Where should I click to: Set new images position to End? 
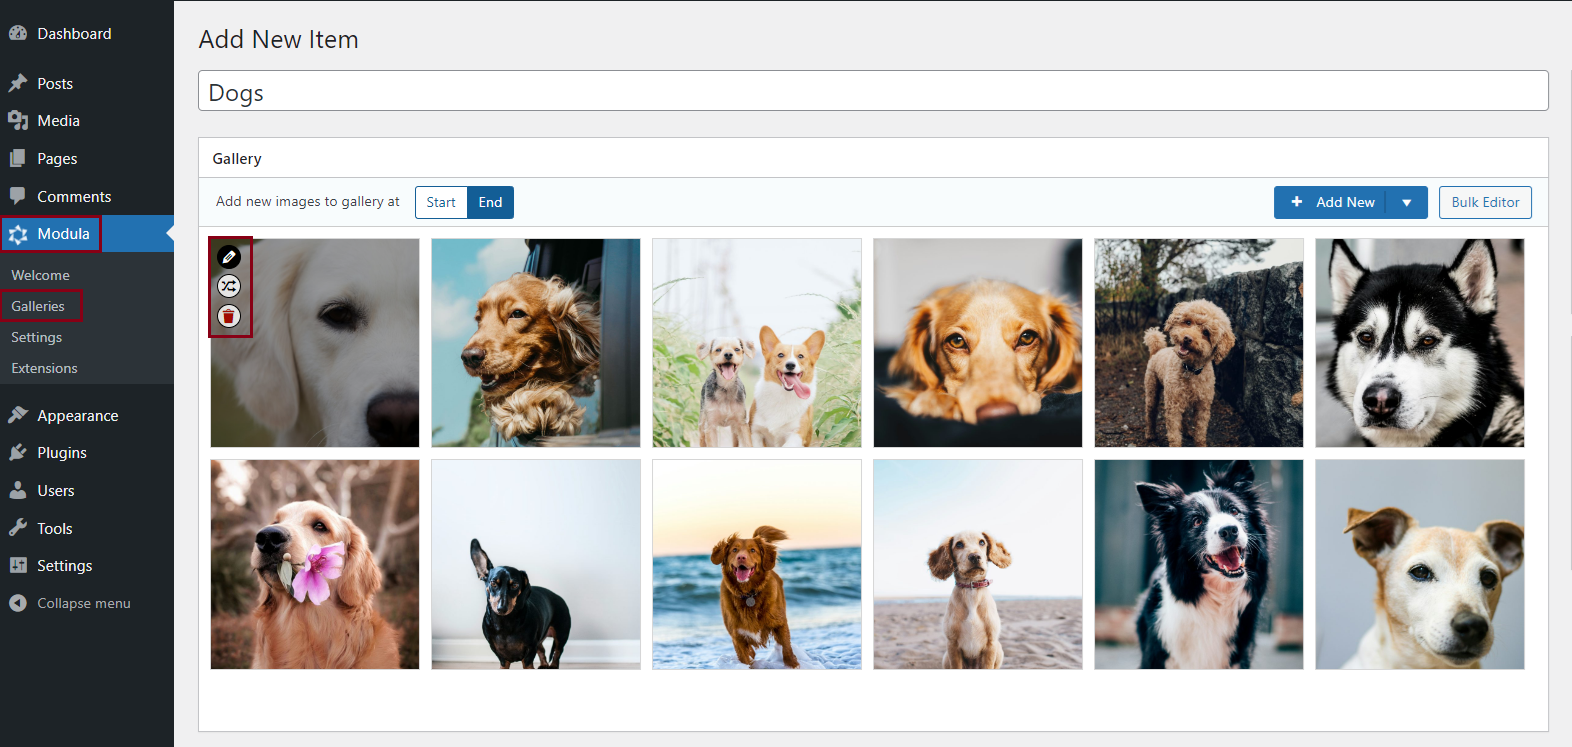point(490,202)
